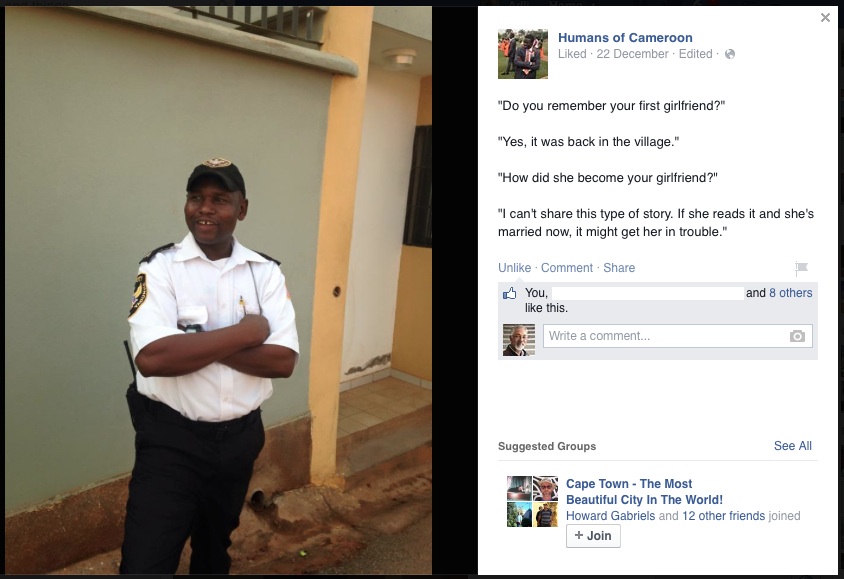
Task: Open Howard Gabriels profile link
Action: tap(610, 516)
